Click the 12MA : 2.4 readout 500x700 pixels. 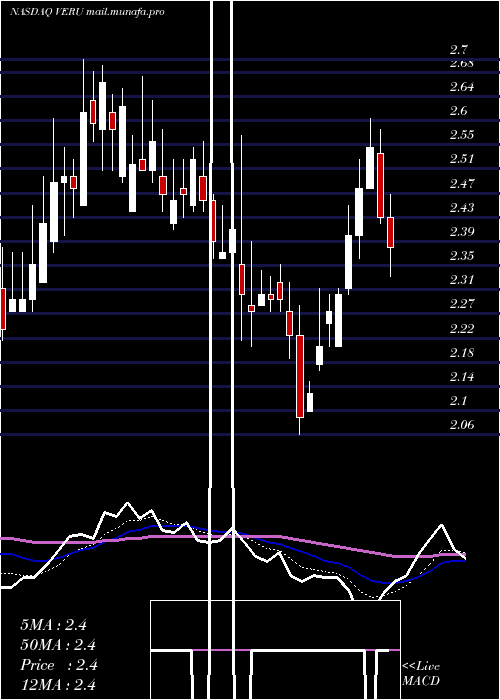pos(58,685)
